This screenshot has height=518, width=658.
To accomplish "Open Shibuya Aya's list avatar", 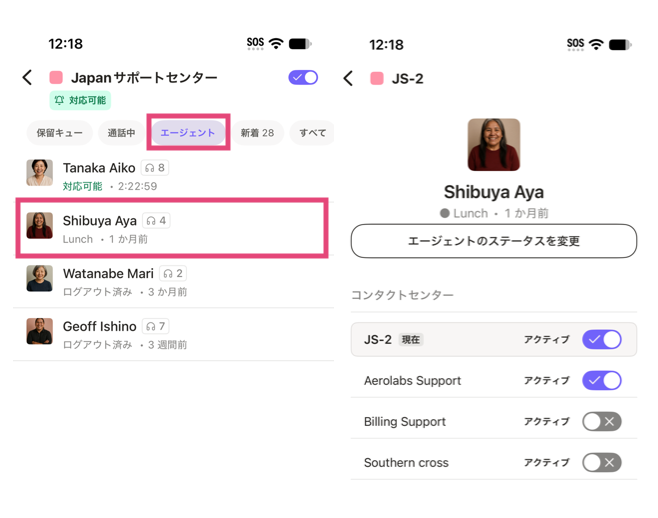I will (39, 225).
